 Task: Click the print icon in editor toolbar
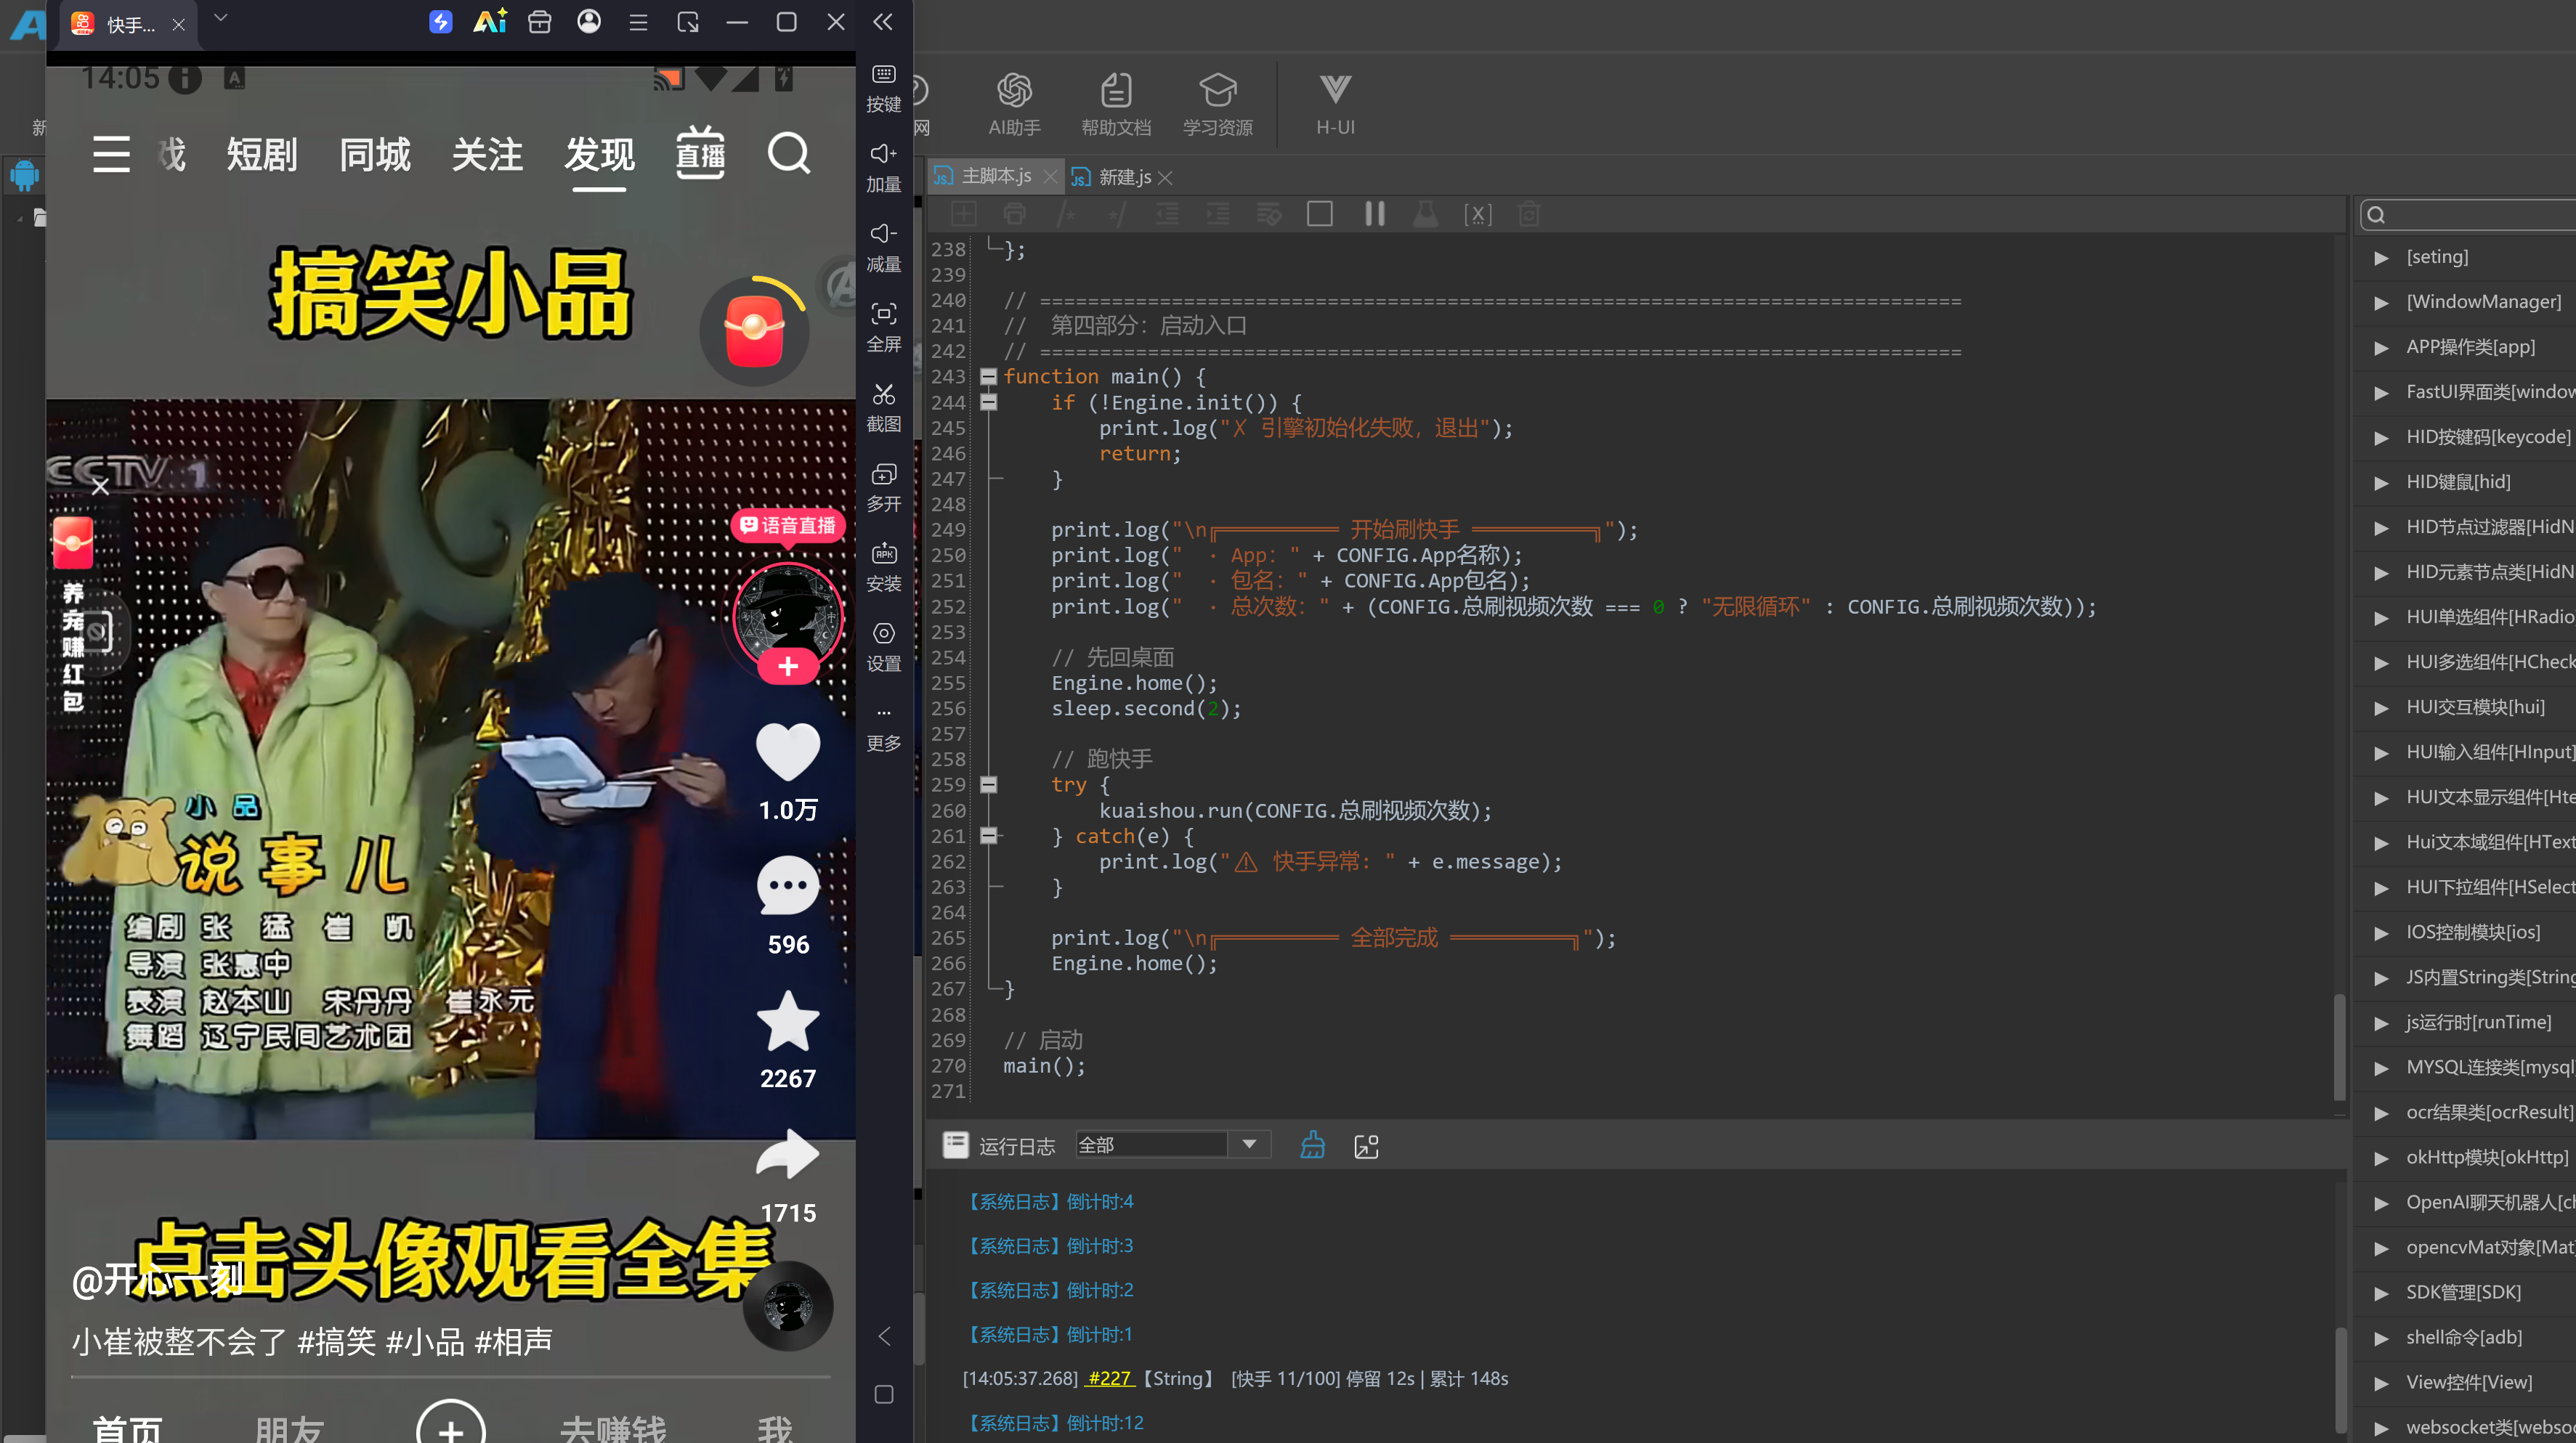(x=1014, y=214)
